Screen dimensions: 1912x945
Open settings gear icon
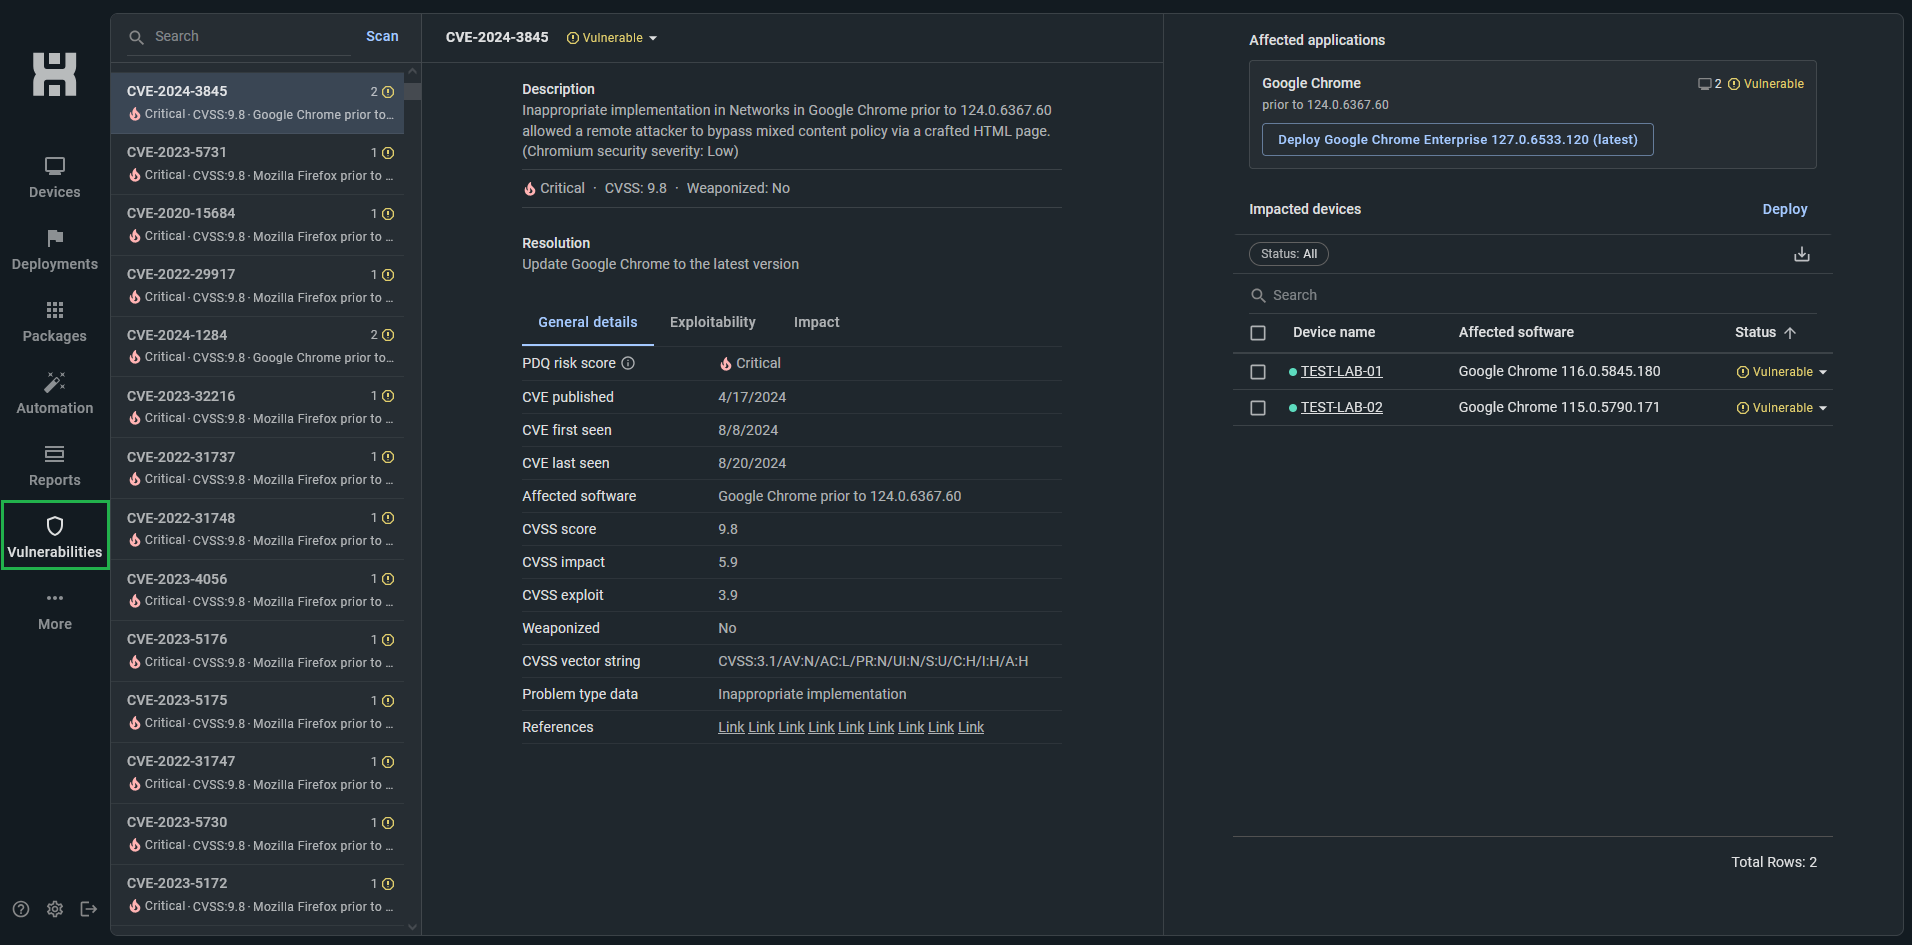pyautogui.click(x=55, y=909)
